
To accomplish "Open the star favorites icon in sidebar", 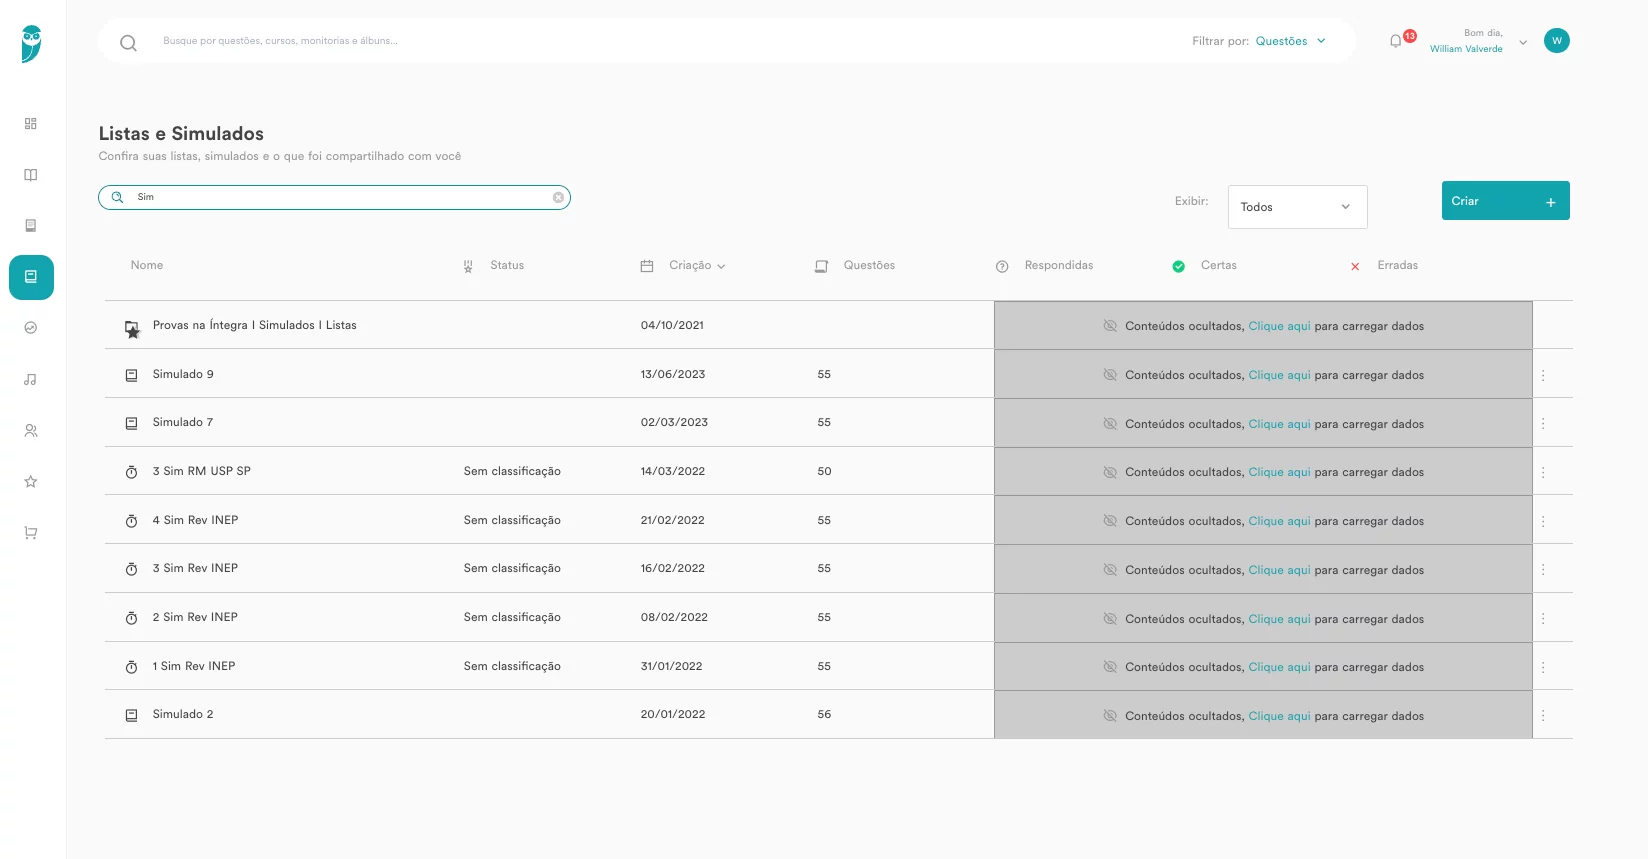I will (x=31, y=482).
